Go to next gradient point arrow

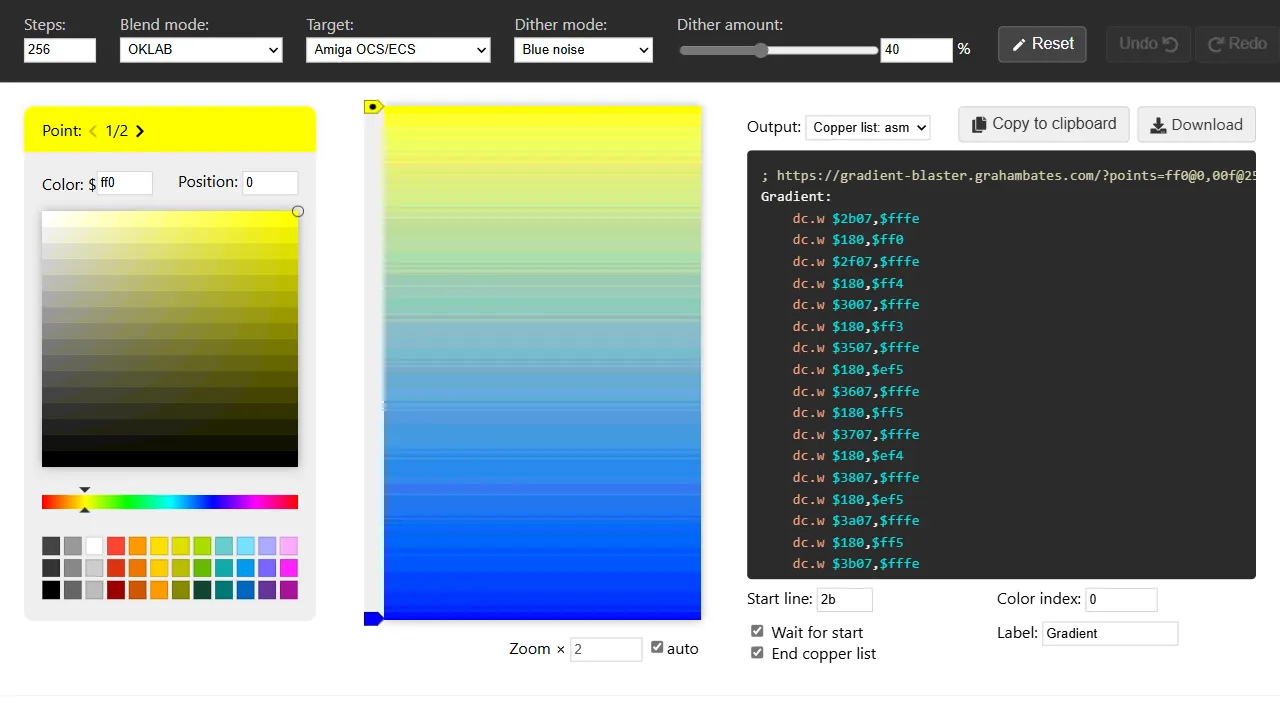(139, 131)
